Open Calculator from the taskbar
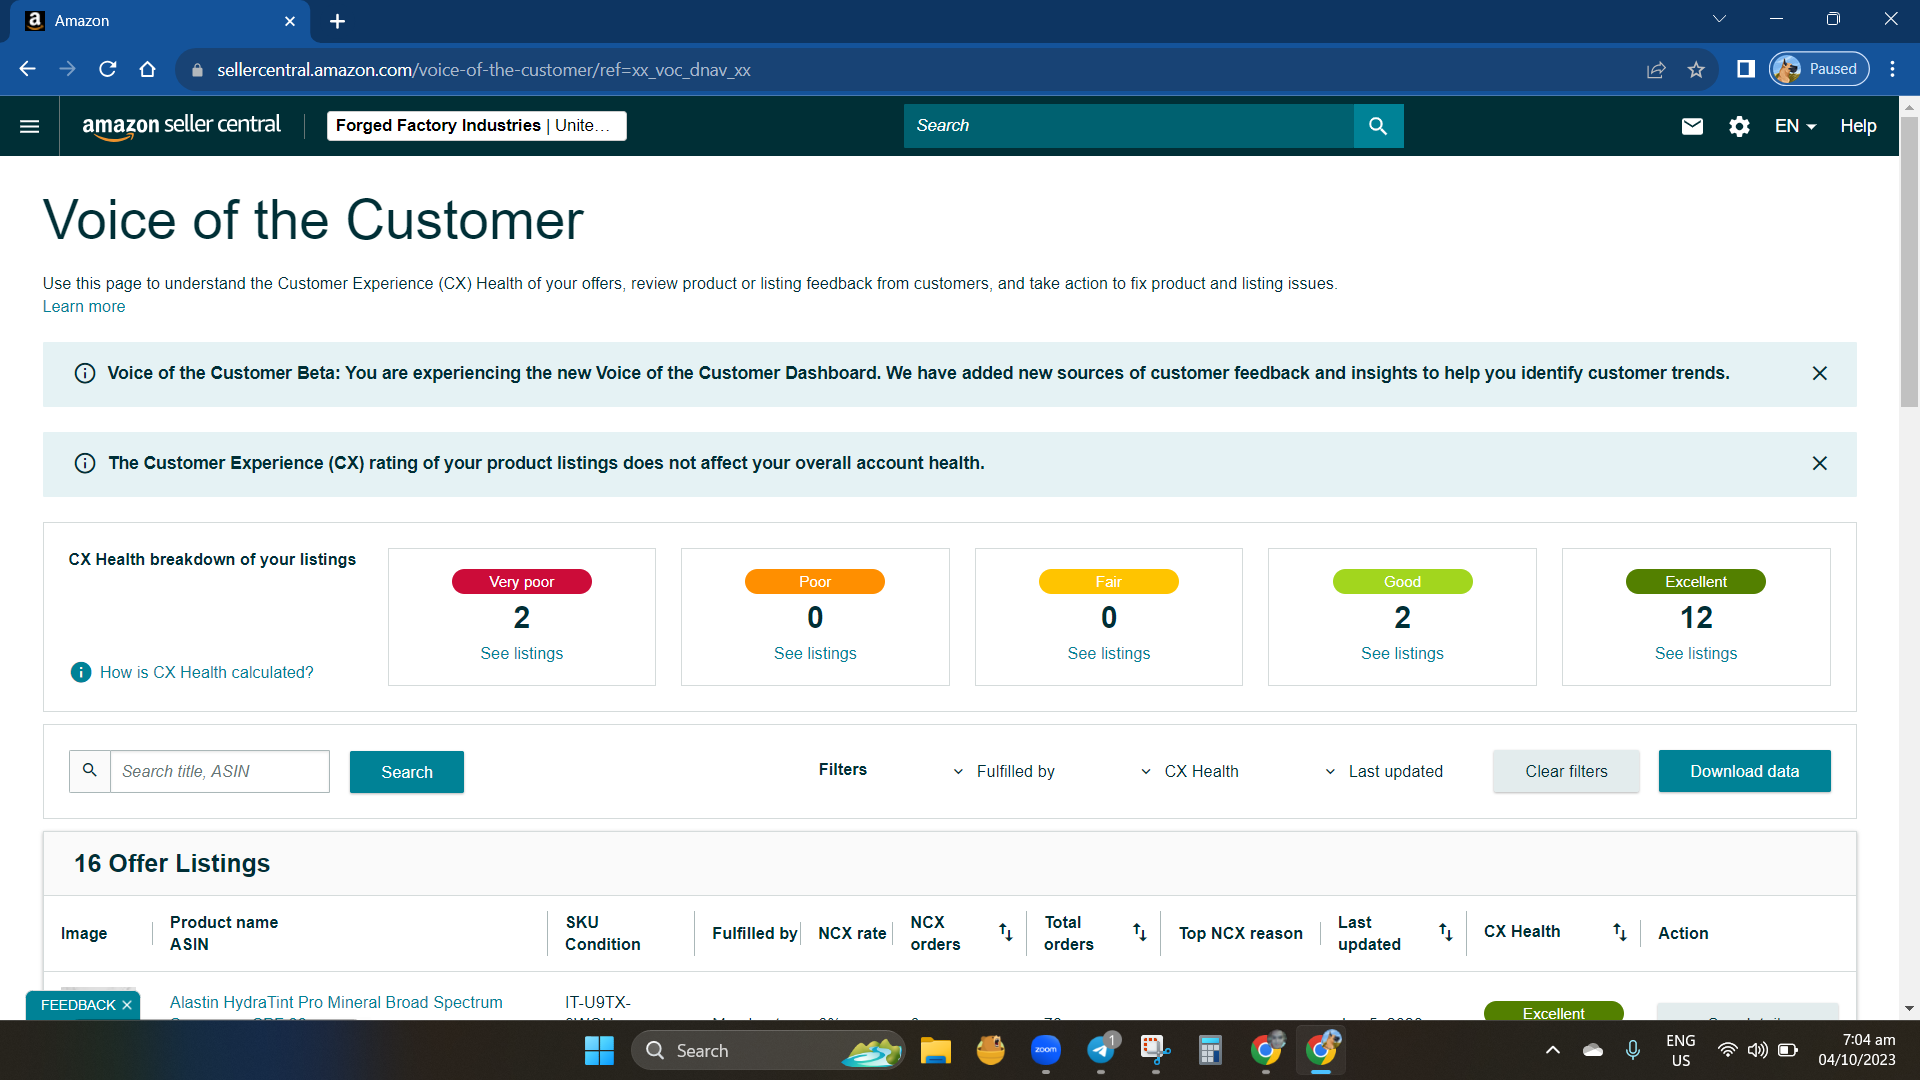The image size is (1920, 1080). point(1210,1050)
